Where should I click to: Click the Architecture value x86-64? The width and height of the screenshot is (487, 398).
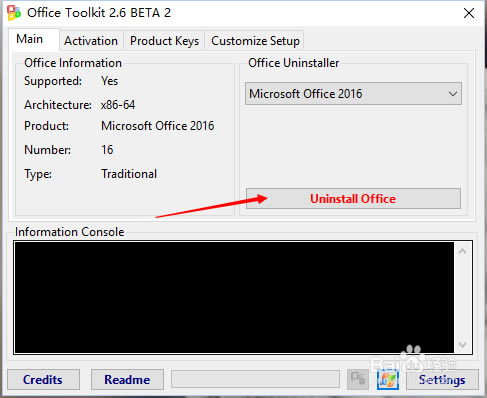(118, 105)
